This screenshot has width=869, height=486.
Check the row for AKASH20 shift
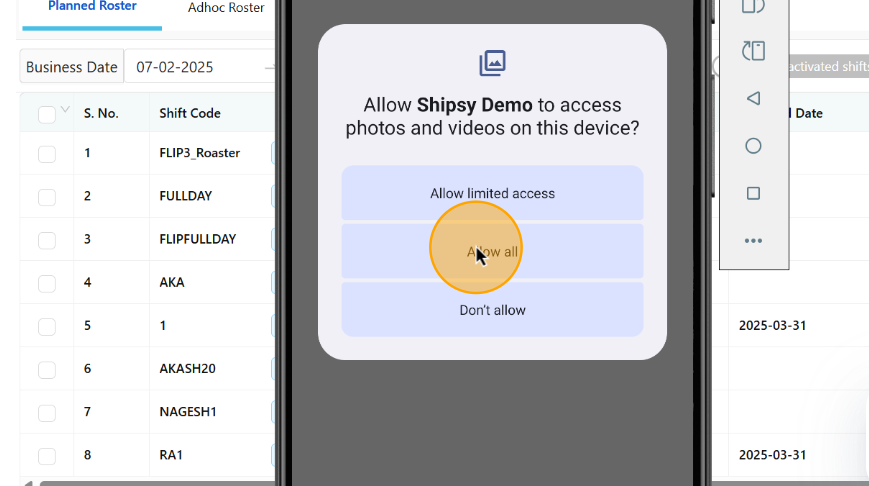pos(47,370)
